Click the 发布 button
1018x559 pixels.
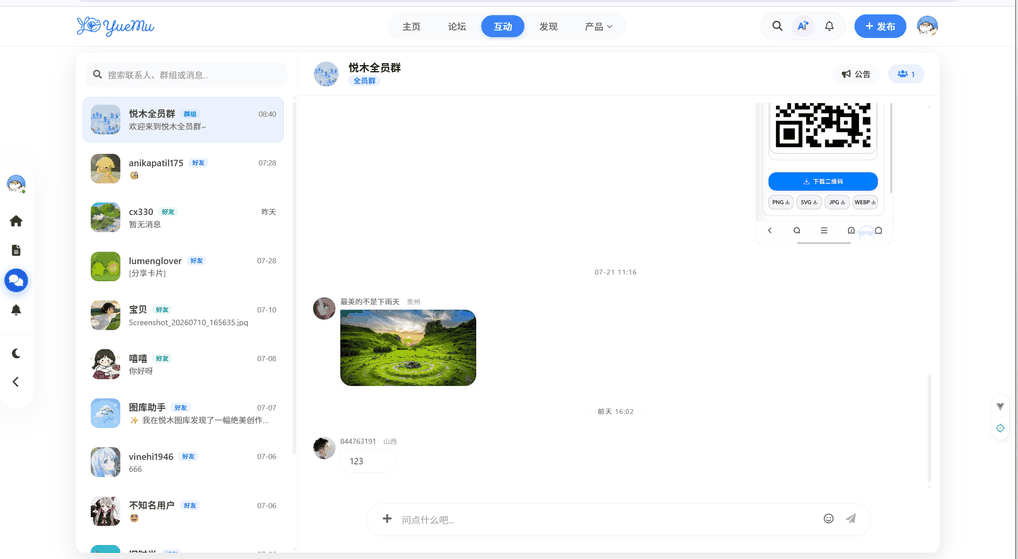(880, 26)
